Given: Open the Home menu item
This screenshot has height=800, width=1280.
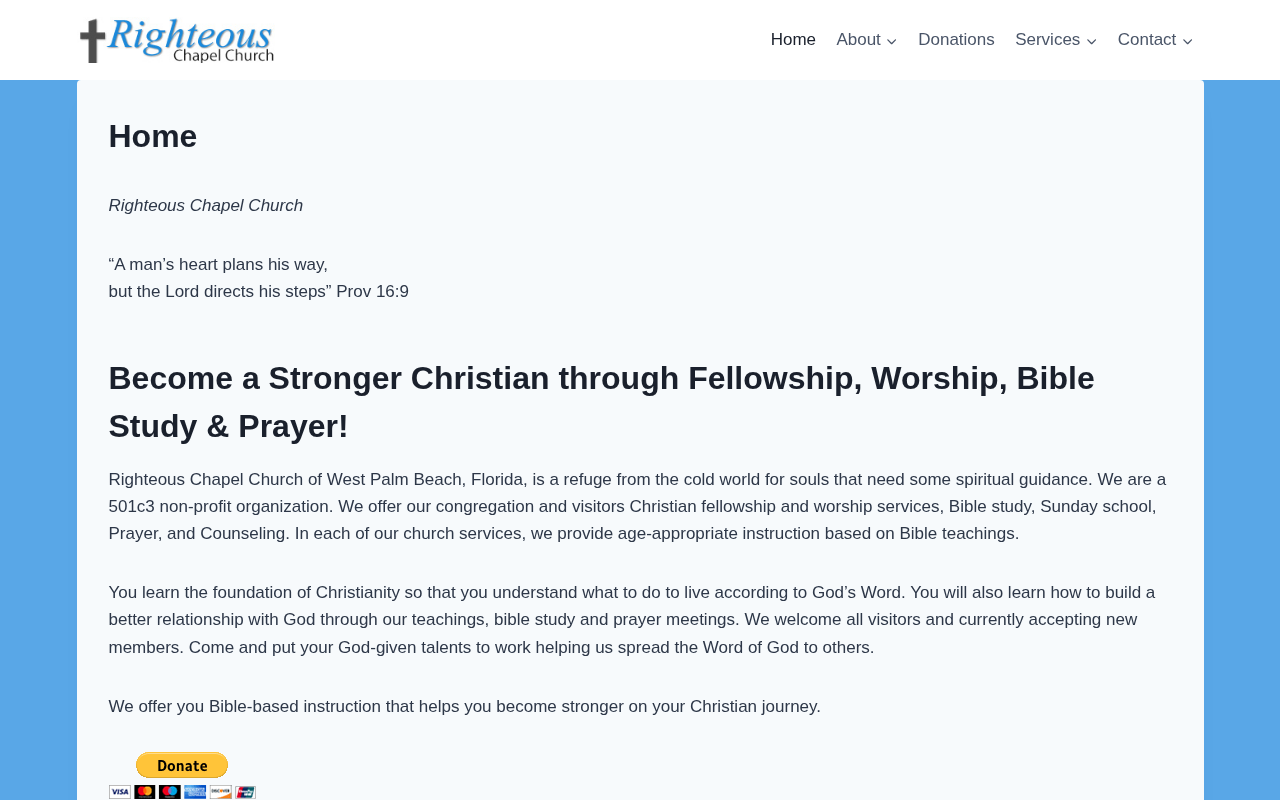Looking at the screenshot, I should pyautogui.click(x=793, y=40).
